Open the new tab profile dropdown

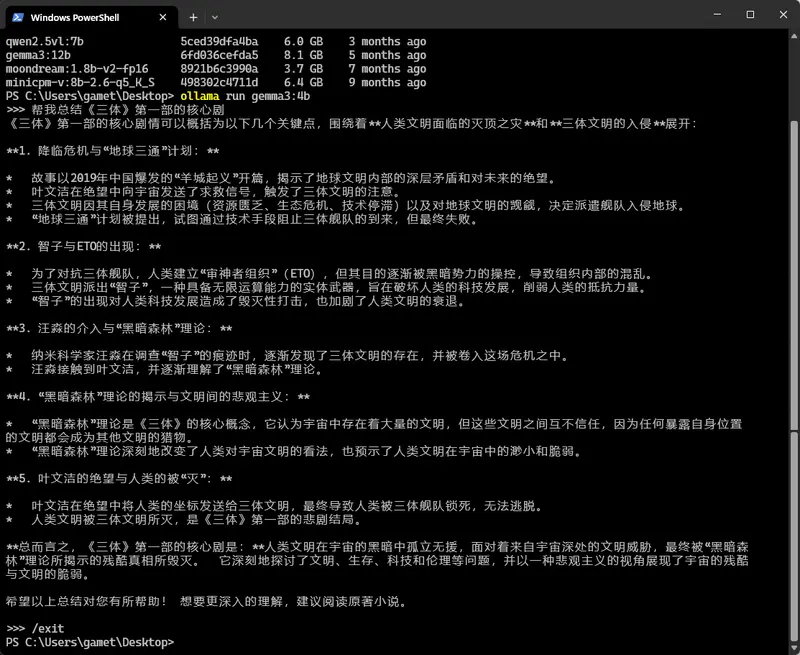point(215,17)
